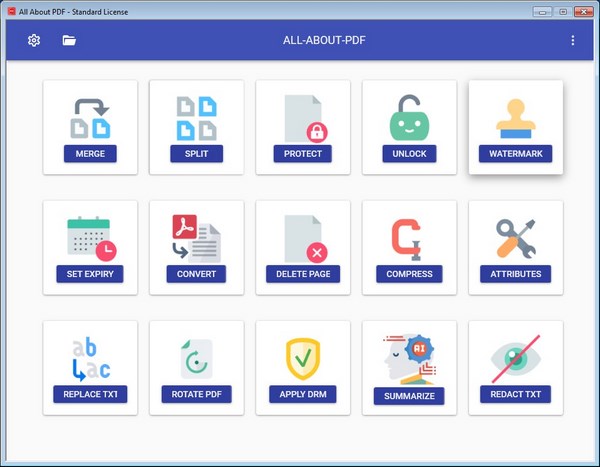Click the Rotate PDF icon
Image resolution: width=600 pixels, height=467 pixels.
(196, 359)
